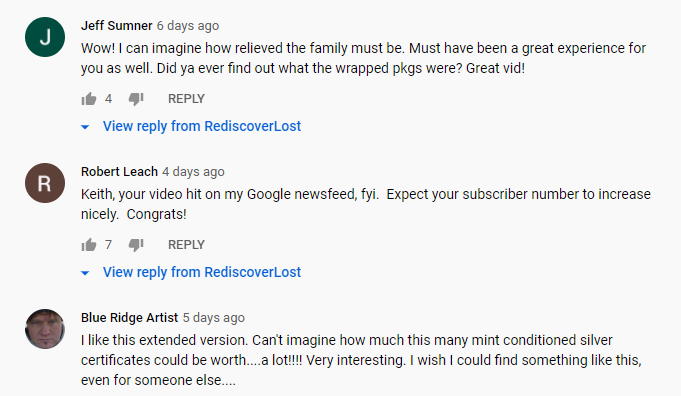
Task: Reply to Jeff Sumner's comment
Action: coord(186,99)
